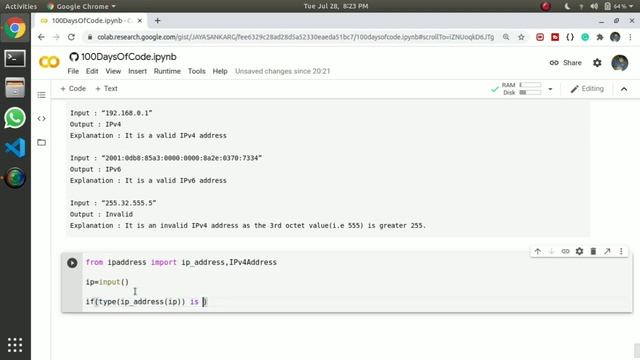This screenshot has width=640, height=360.
Task: Open the Editing mode dropdown
Action: (587, 89)
